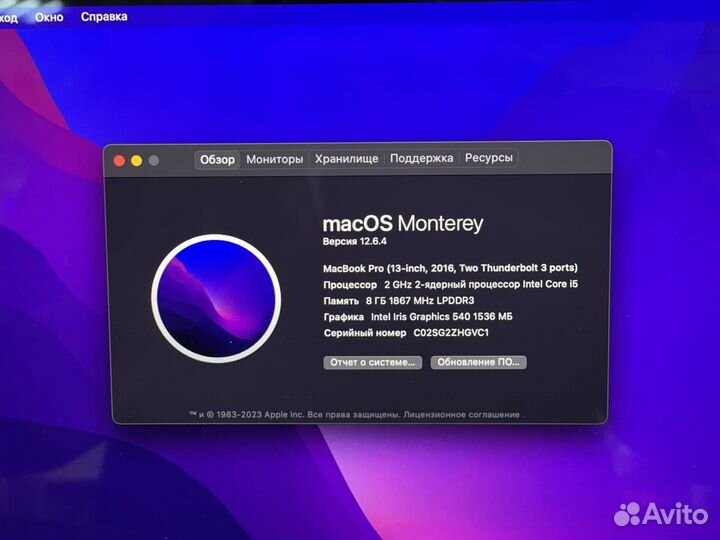Select the Обзор tab
720x540 pixels.
click(x=217, y=160)
